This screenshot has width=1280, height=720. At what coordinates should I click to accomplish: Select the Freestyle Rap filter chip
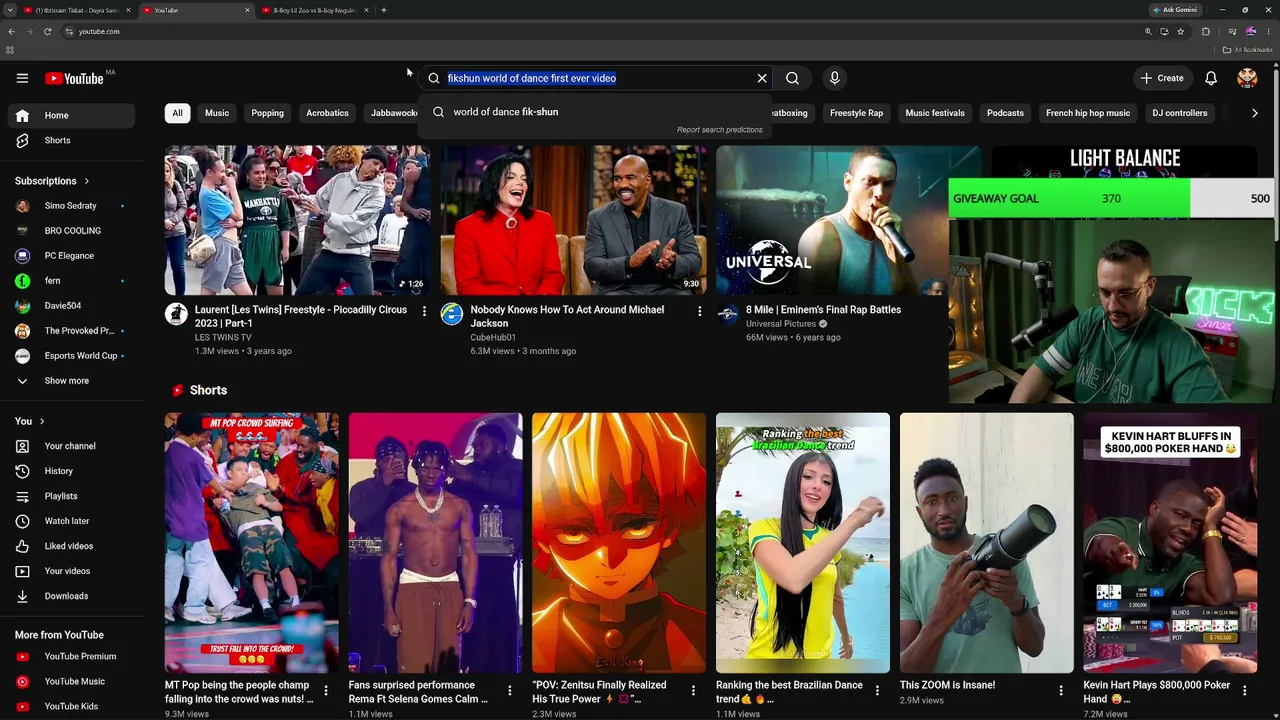856,113
